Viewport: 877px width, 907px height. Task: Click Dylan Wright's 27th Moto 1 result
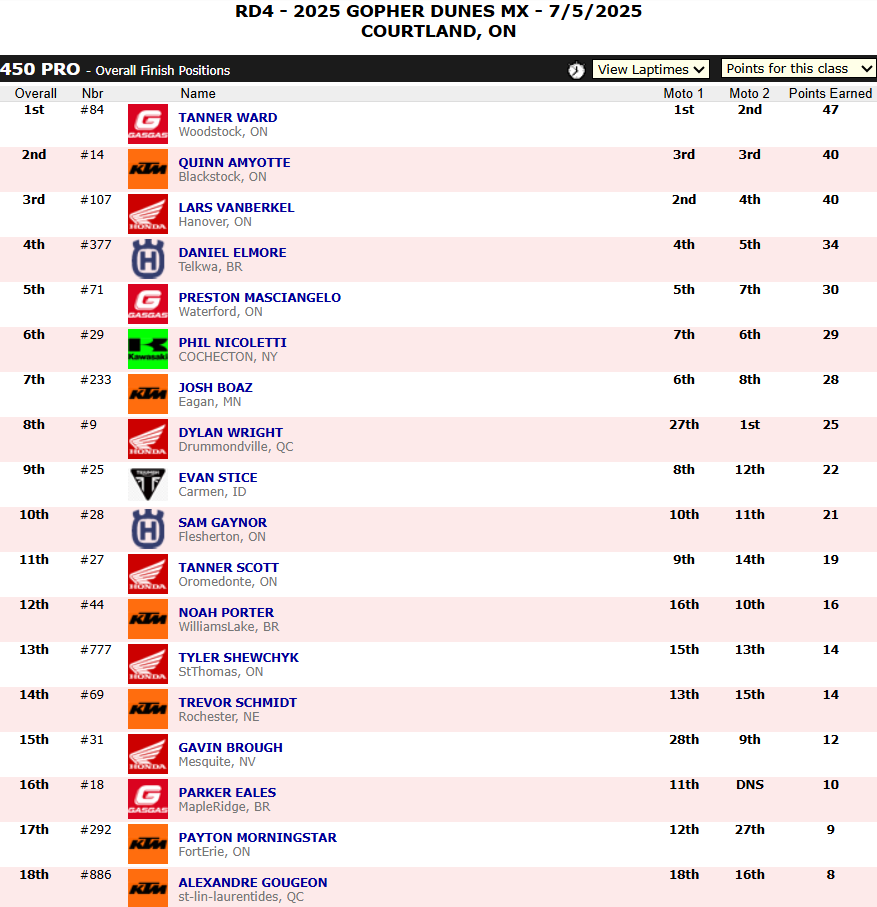tap(684, 425)
